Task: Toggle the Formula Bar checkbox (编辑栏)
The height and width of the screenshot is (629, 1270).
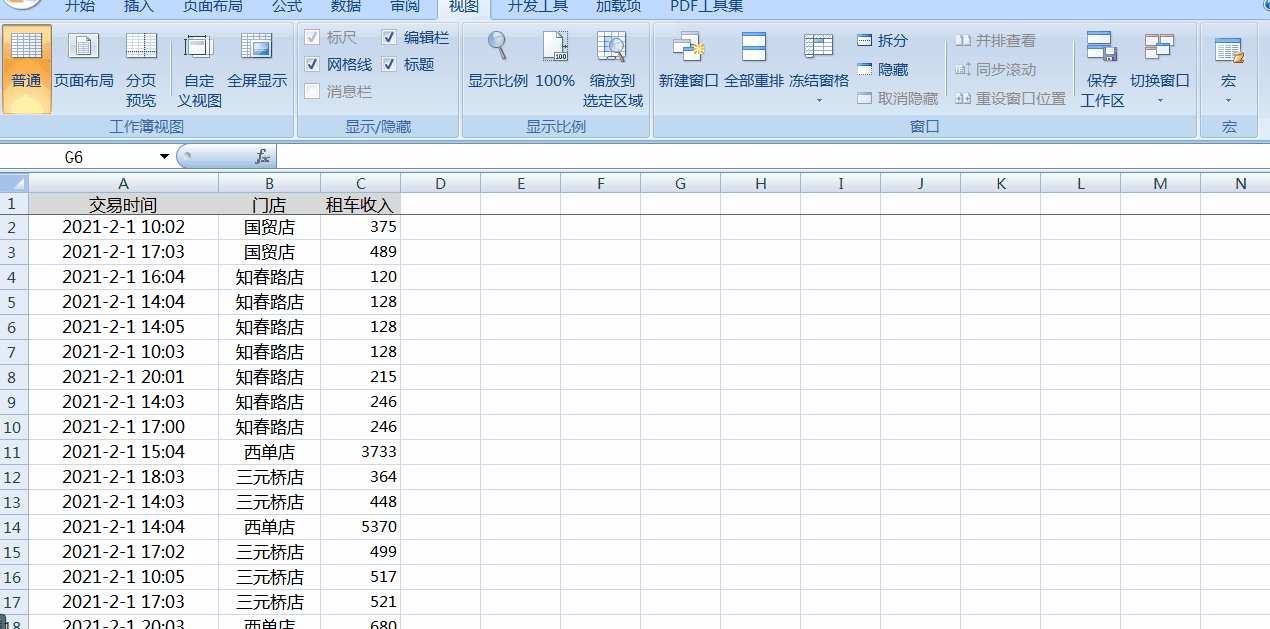Action: tap(389, 38)
